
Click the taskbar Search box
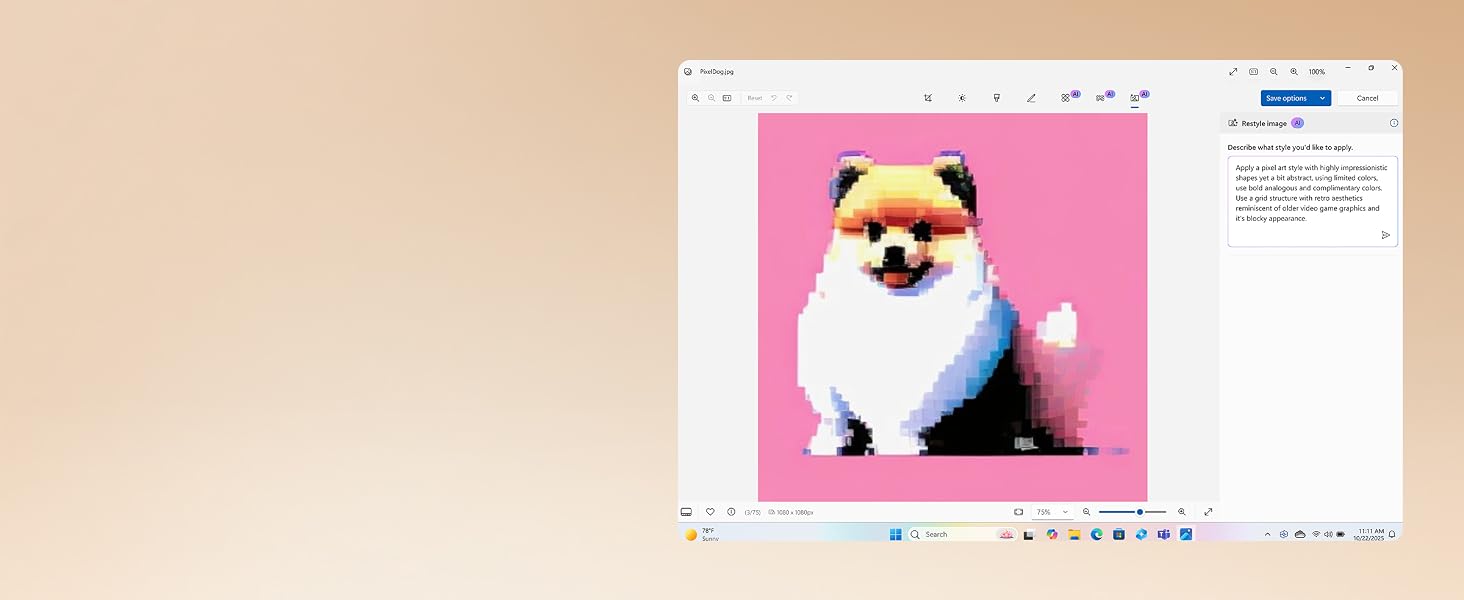tap(963, 534)
